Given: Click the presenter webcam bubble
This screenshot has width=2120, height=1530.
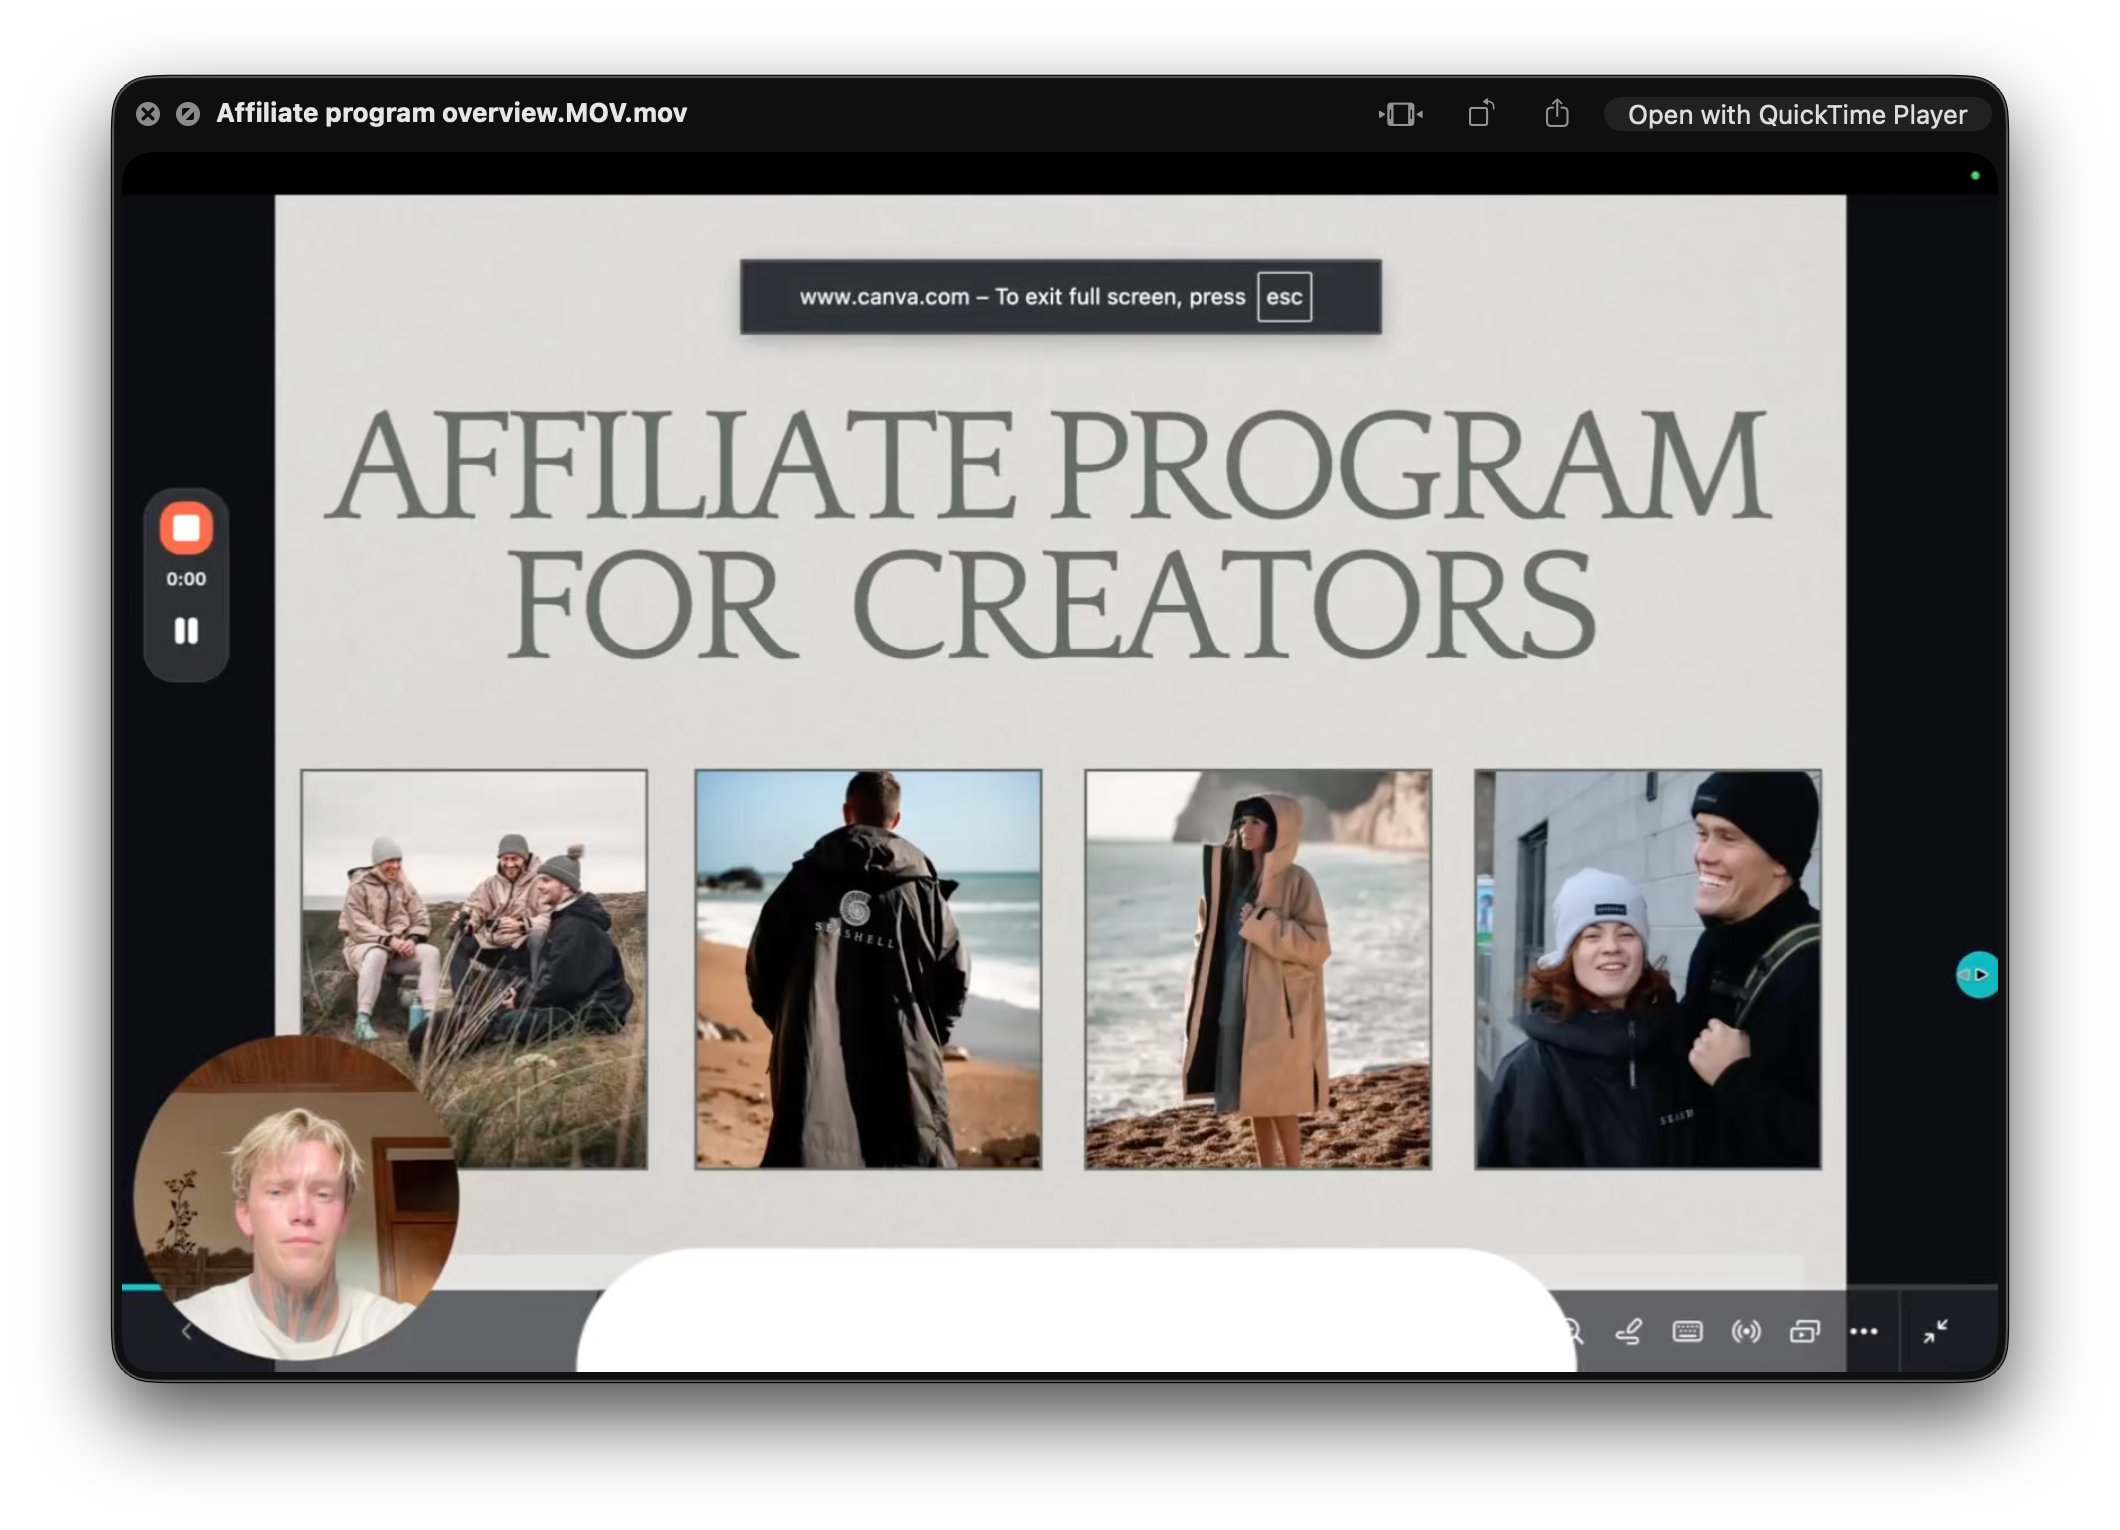Looking at the screenshot, I should pos(296,1198).
